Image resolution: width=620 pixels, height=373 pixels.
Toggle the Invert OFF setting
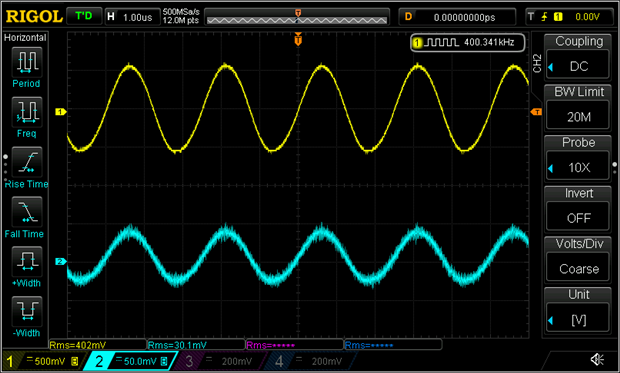(578, 210)
